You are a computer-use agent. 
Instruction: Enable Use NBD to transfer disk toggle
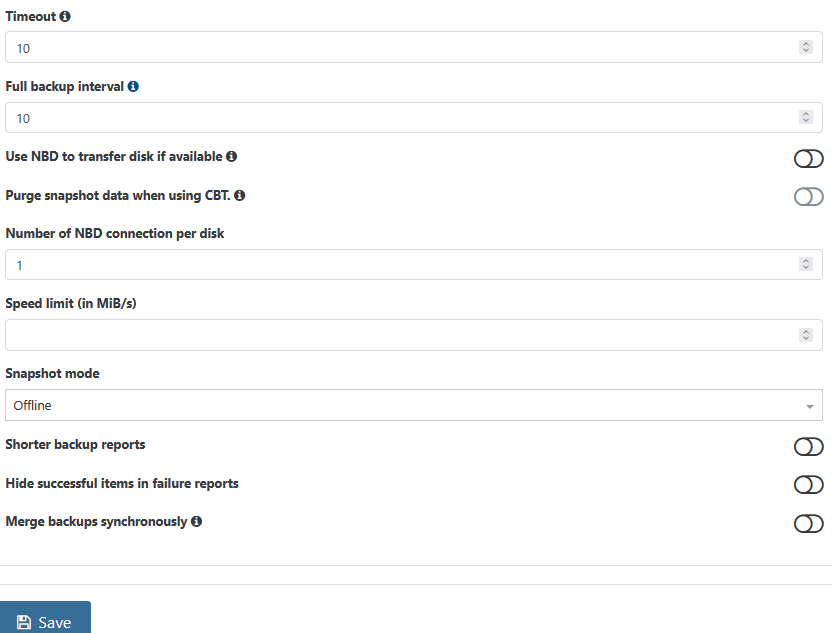coord(808,158)
